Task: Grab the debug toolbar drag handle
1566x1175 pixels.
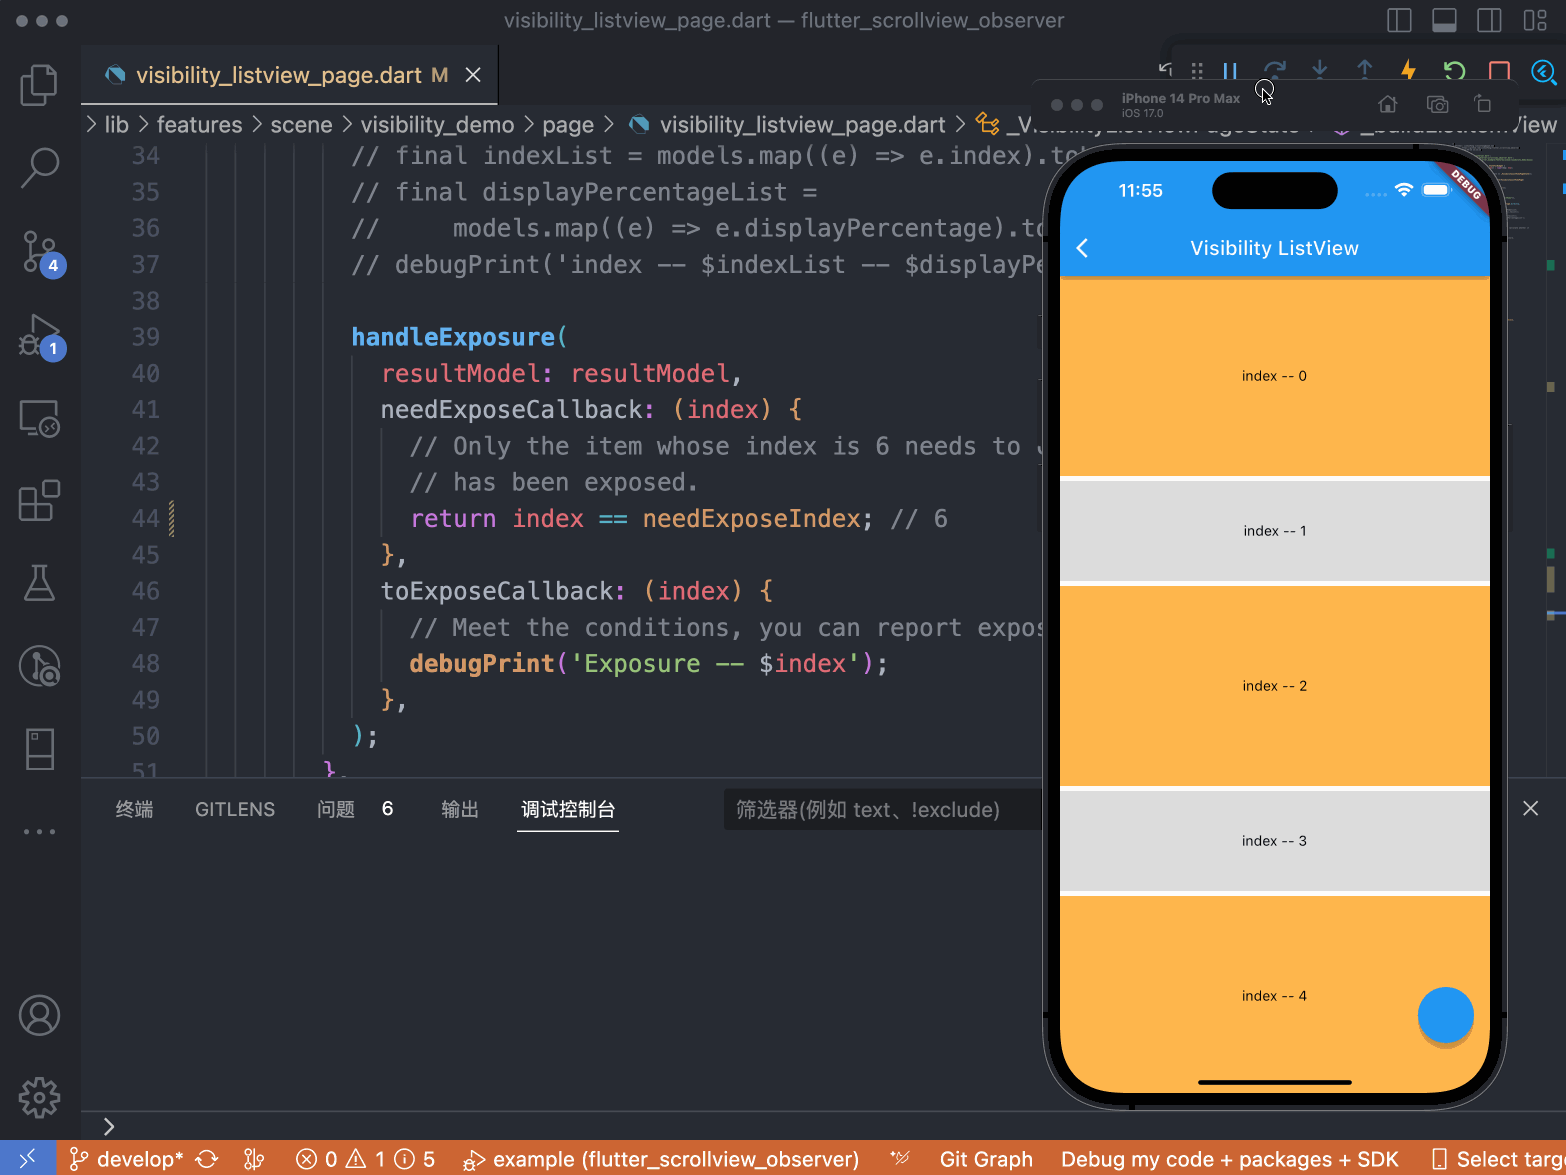Action: pos(1196,70)
